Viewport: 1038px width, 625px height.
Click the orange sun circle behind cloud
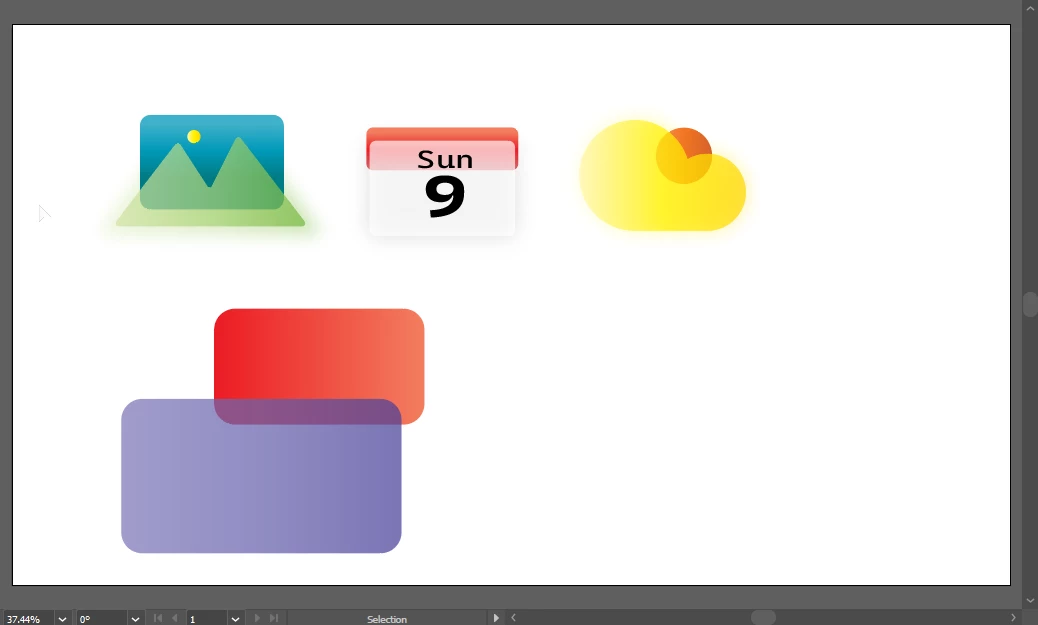[x=693, y=145]
